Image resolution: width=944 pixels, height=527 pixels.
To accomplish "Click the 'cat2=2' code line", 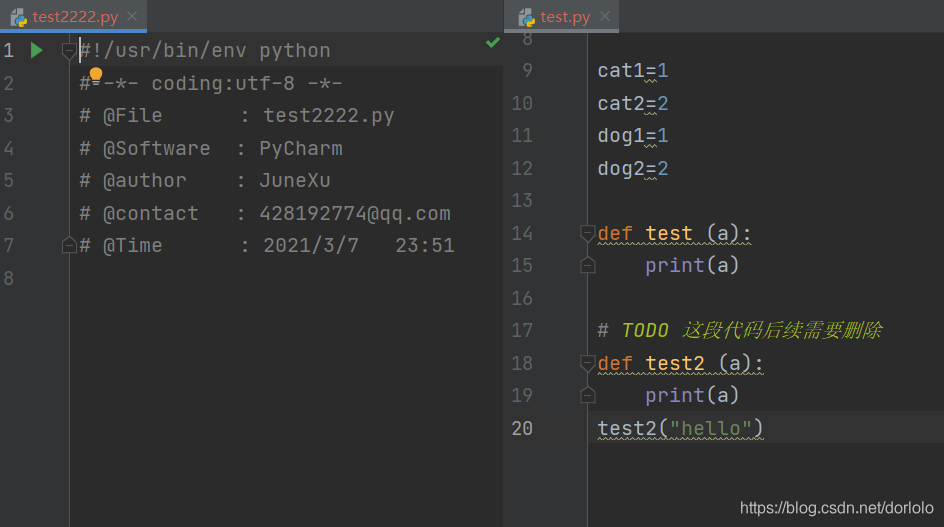I will tap(633, 103).
